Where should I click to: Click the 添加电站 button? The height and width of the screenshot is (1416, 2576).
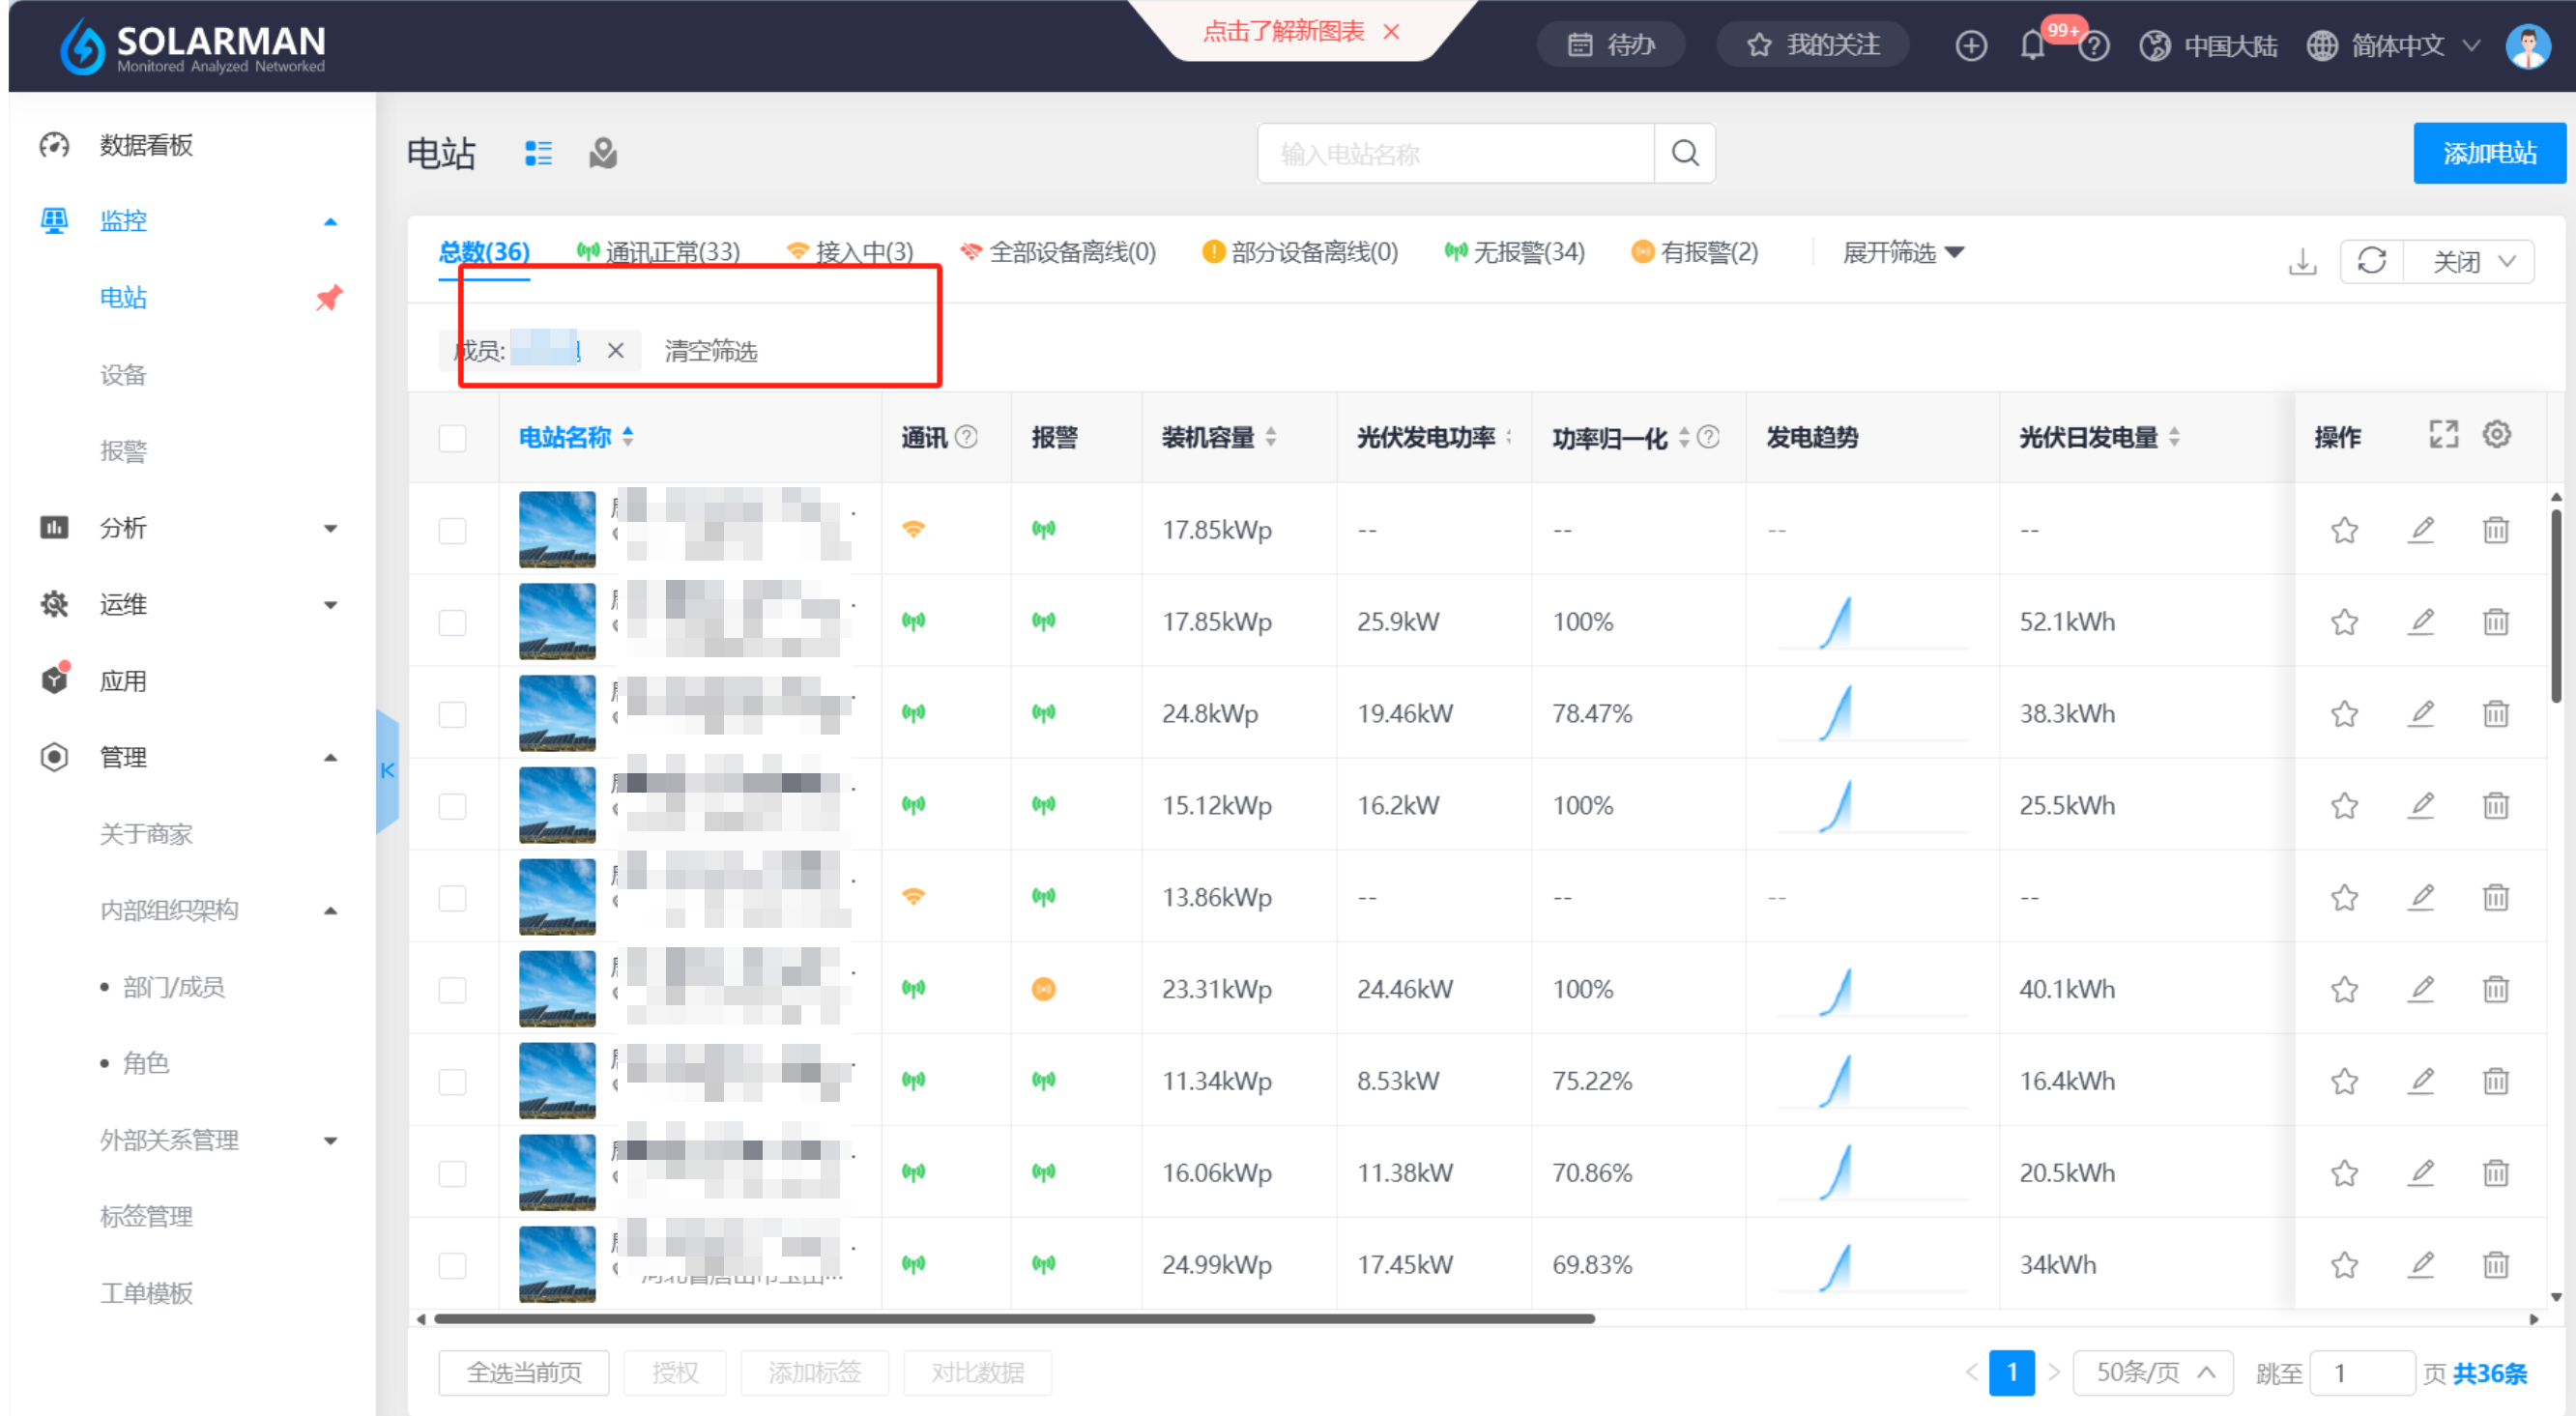click(2488, 153)
